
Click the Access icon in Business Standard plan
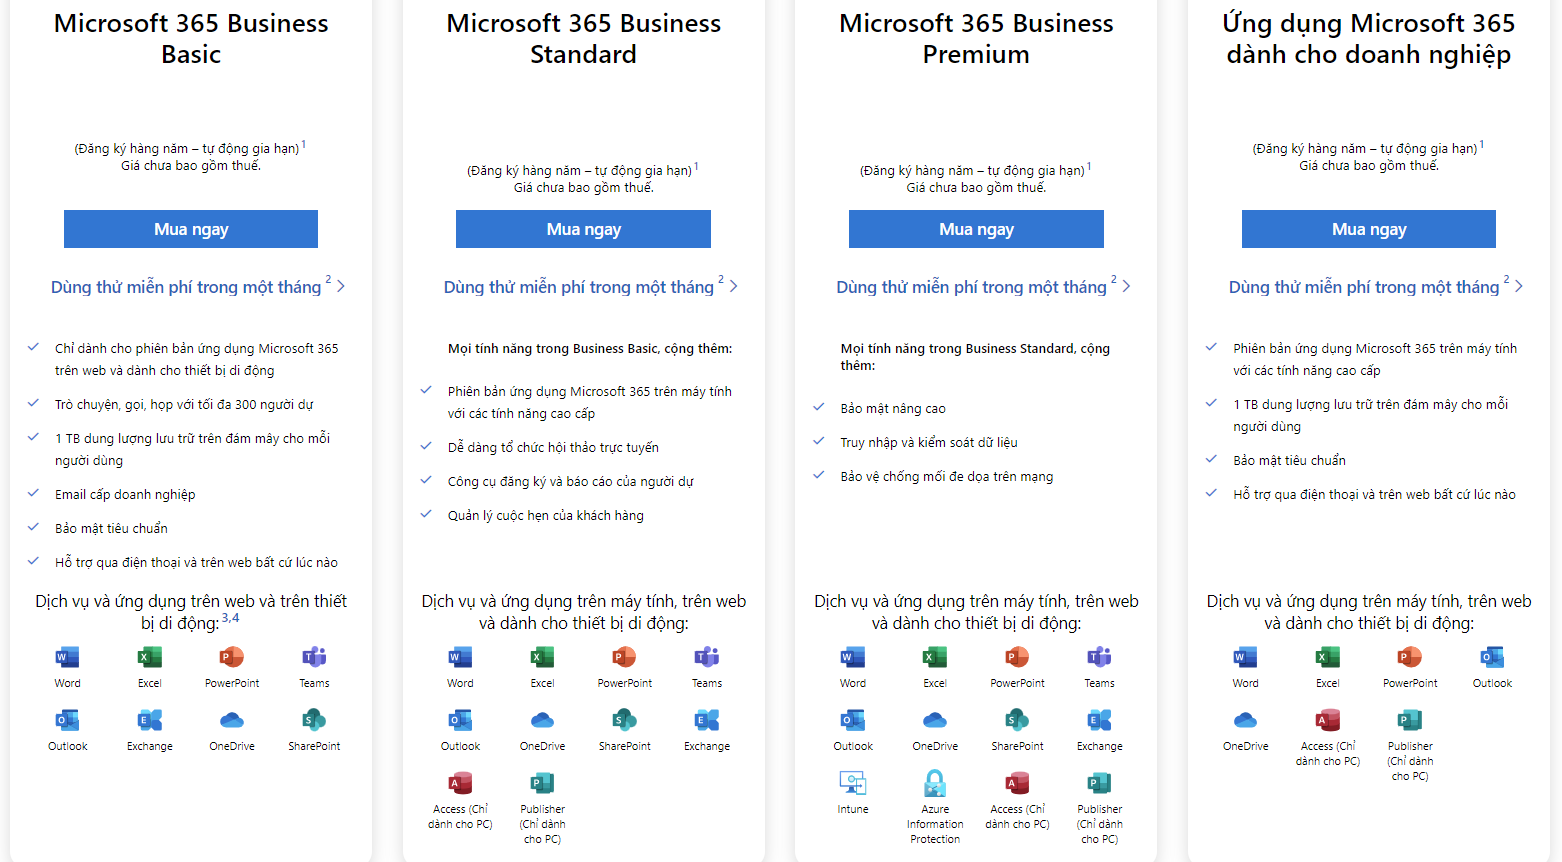click(x=460, y=783)
